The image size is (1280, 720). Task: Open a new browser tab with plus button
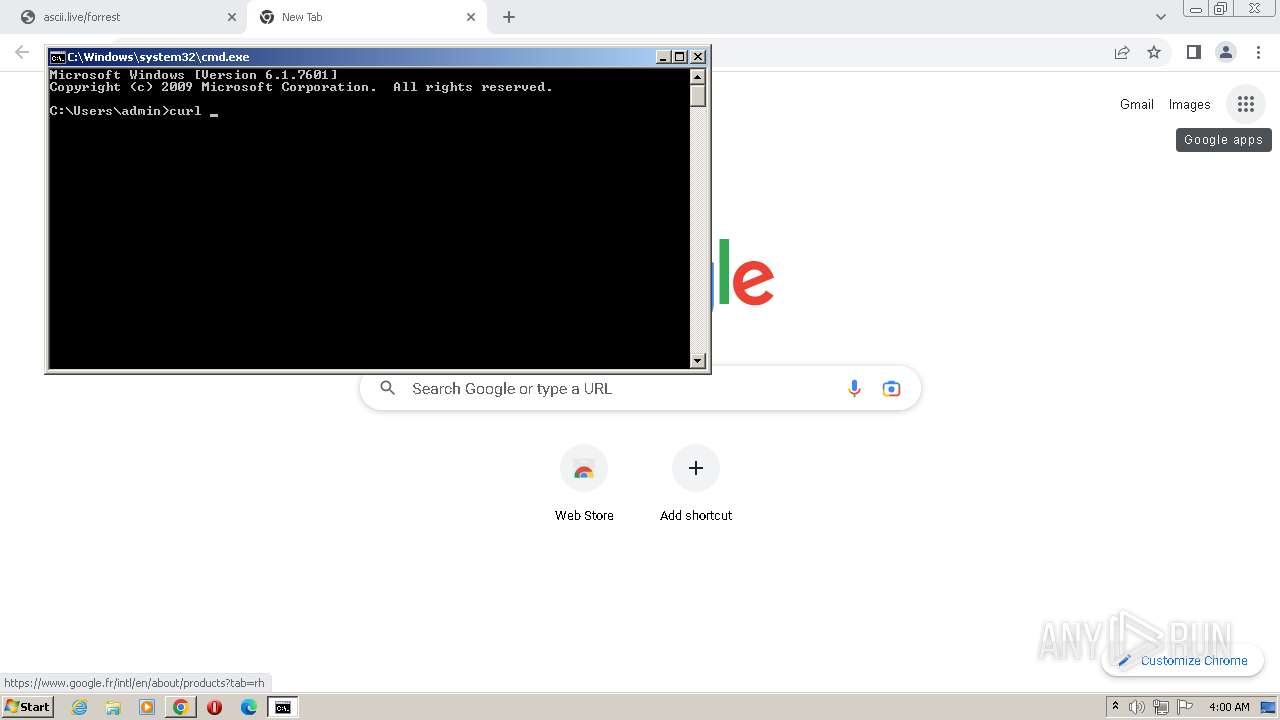point(509,17)
